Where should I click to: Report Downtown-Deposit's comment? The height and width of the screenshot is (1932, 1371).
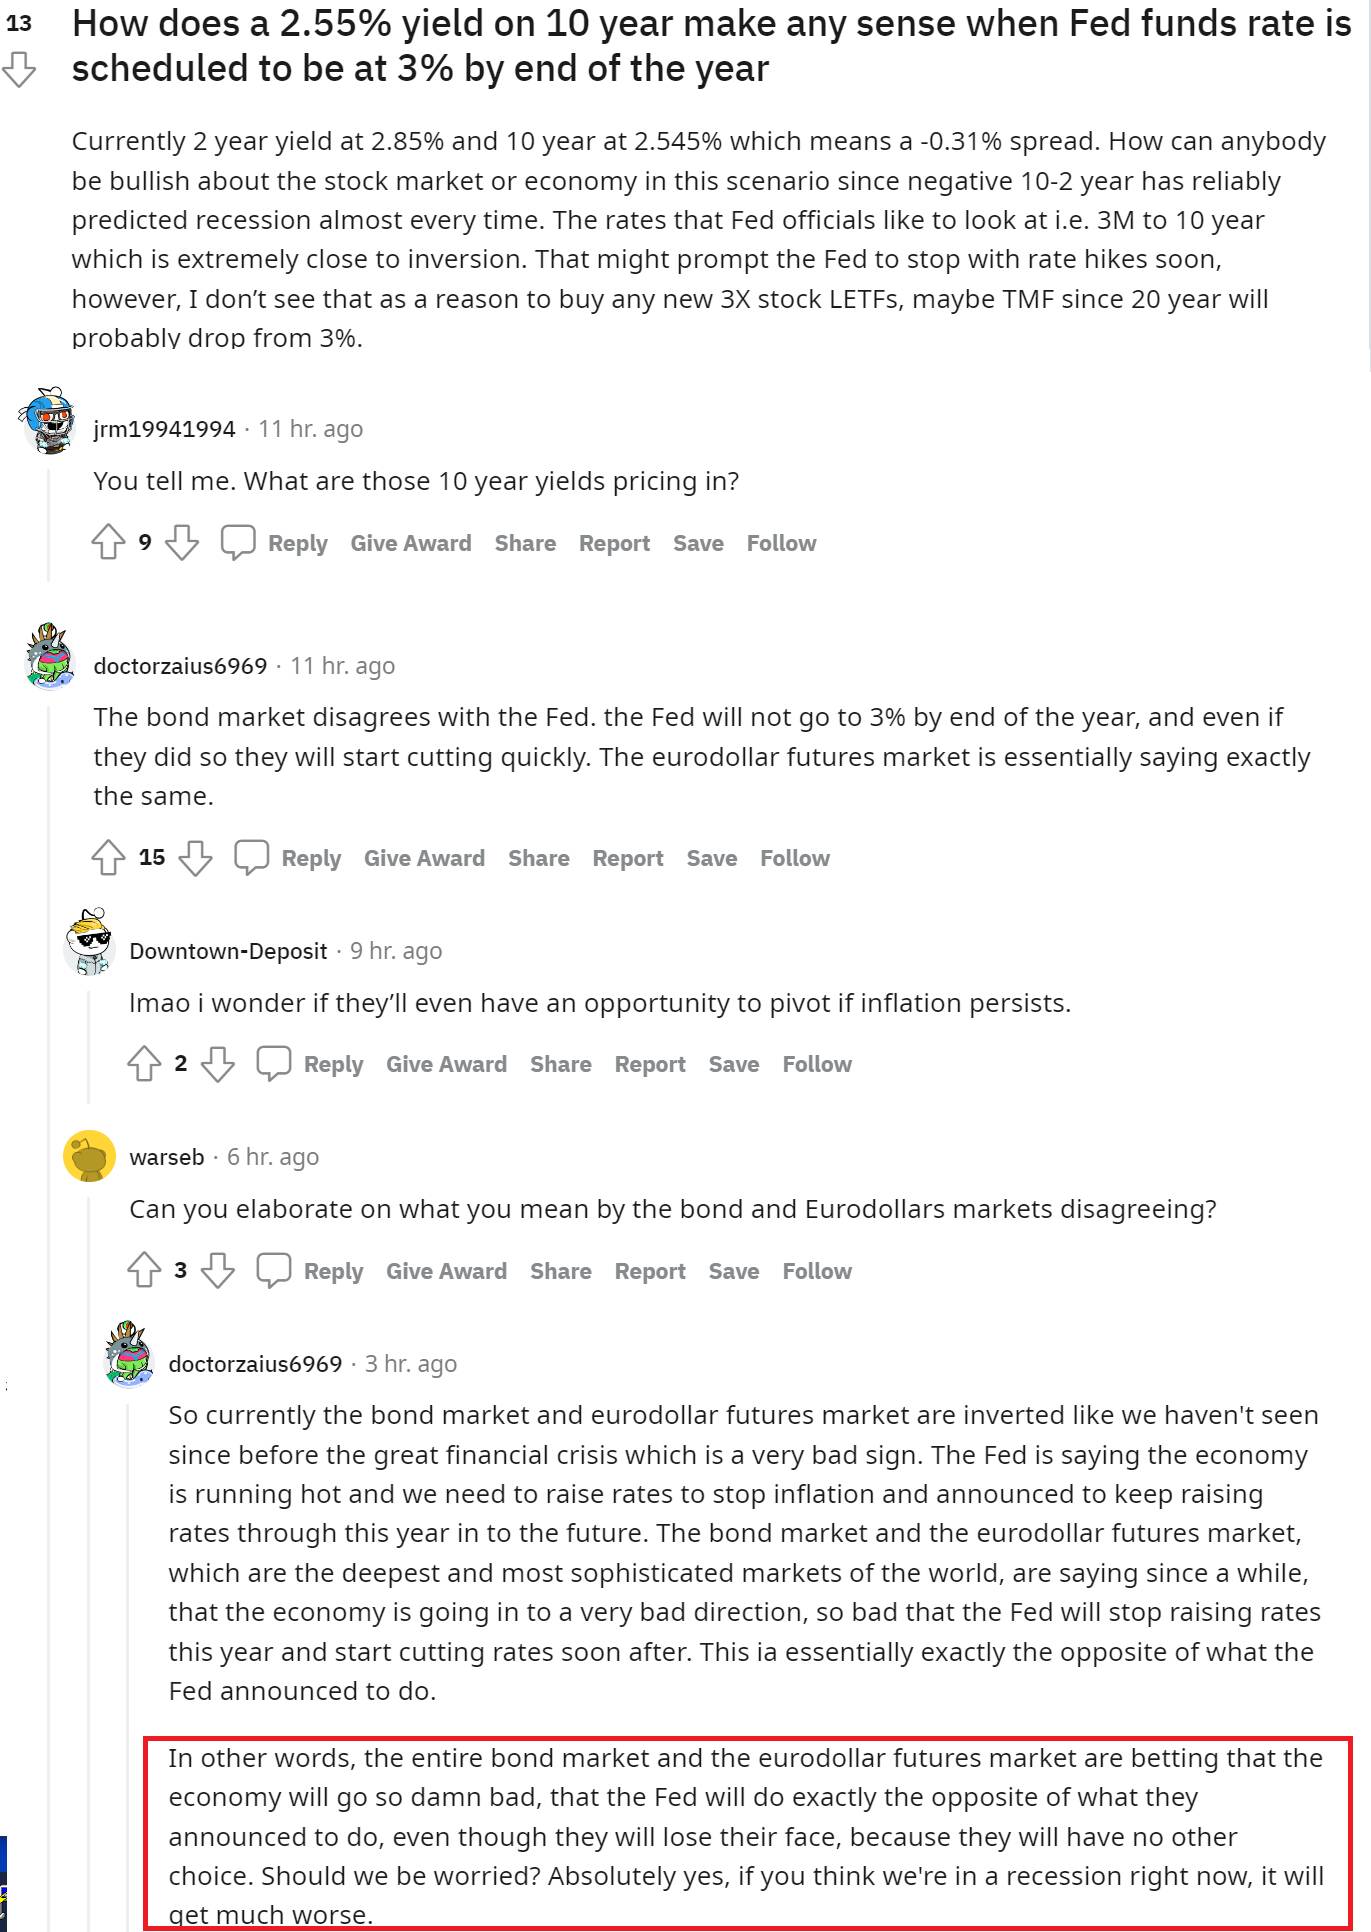pos(650,1064)
